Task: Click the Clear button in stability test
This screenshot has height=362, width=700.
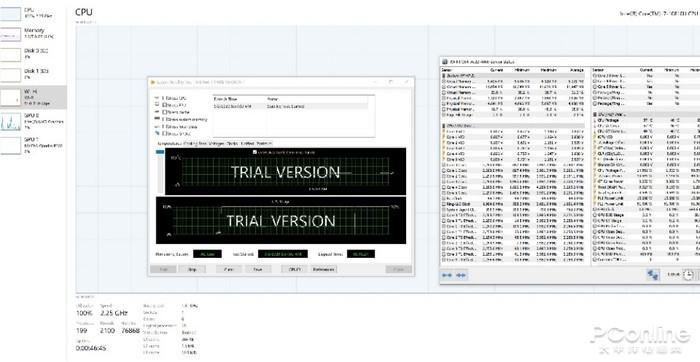Action: tap(229, 269)
